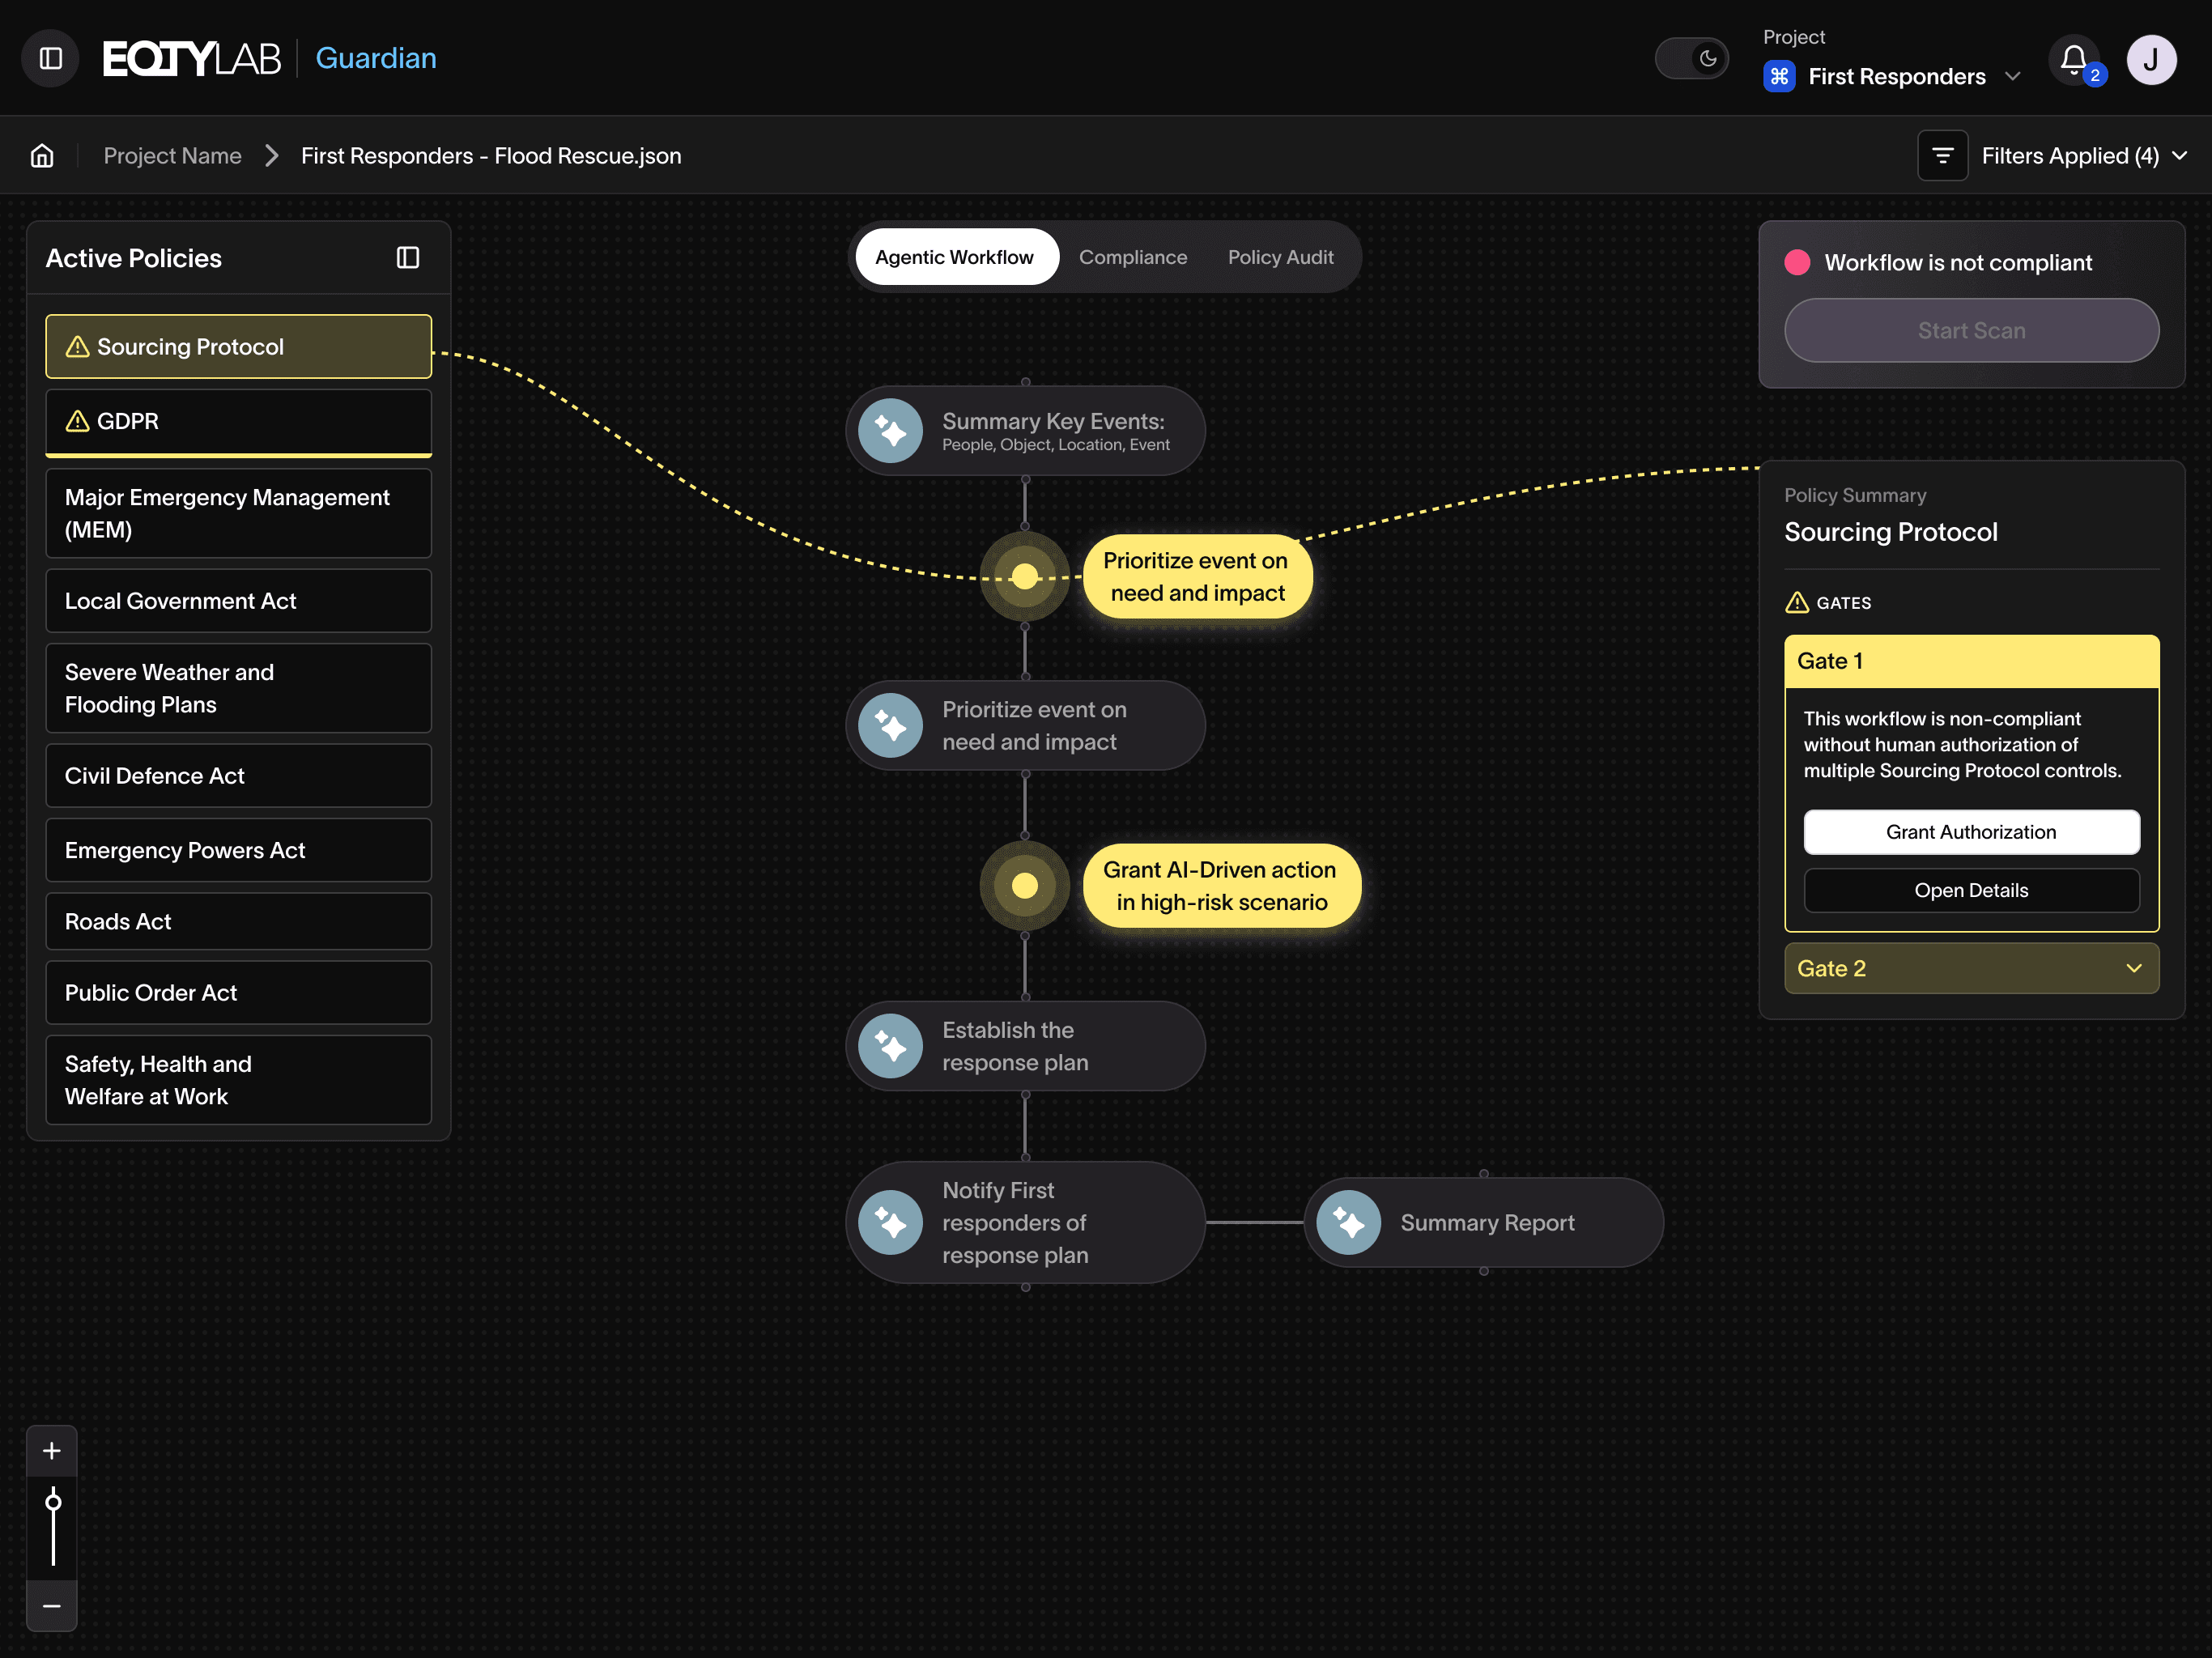This screenshot has height=1658, width=2212.
Task: Switch to the Policy Audit tab
Action: click(1280, 257)
